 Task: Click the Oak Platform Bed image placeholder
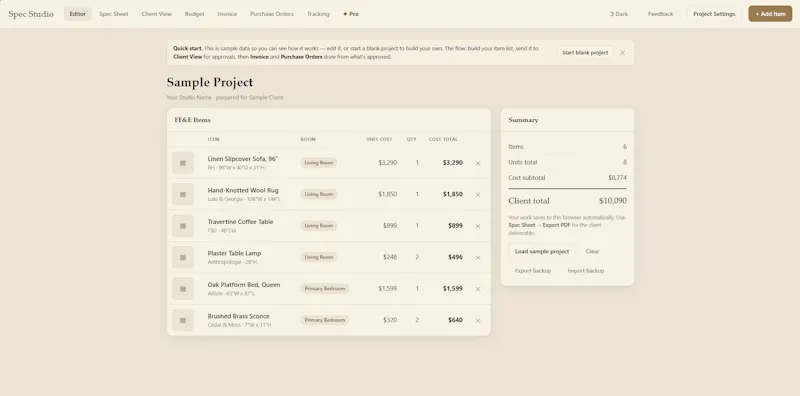pyautogui.click(x=183, y=289)
